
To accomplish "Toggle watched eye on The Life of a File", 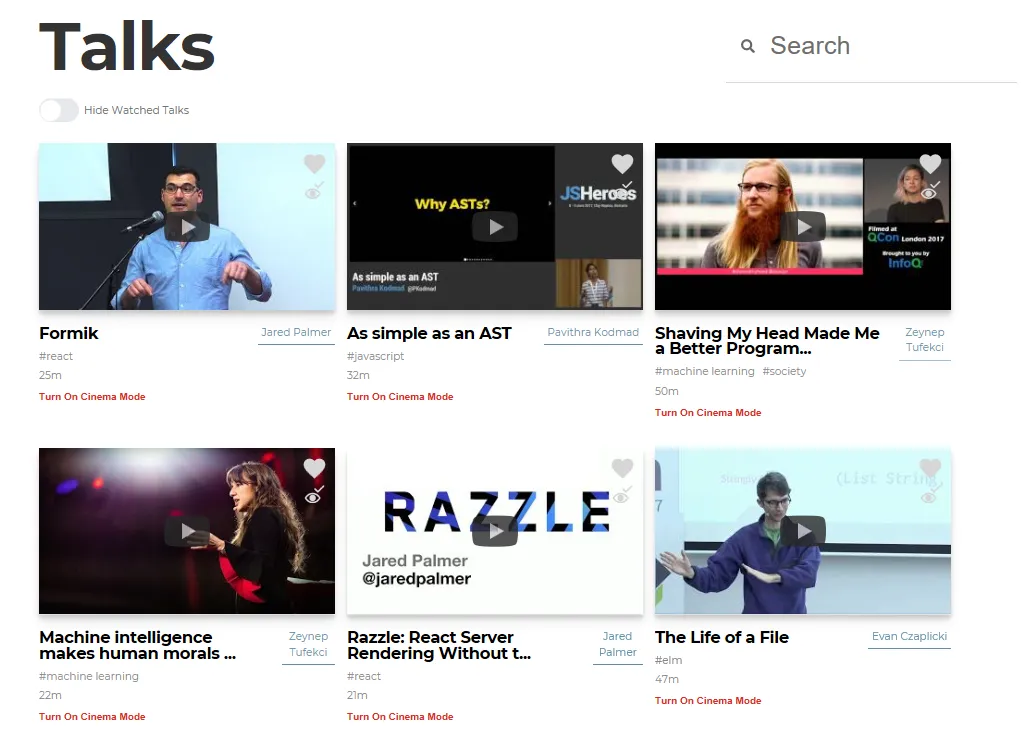I will [x=930, y=497].
